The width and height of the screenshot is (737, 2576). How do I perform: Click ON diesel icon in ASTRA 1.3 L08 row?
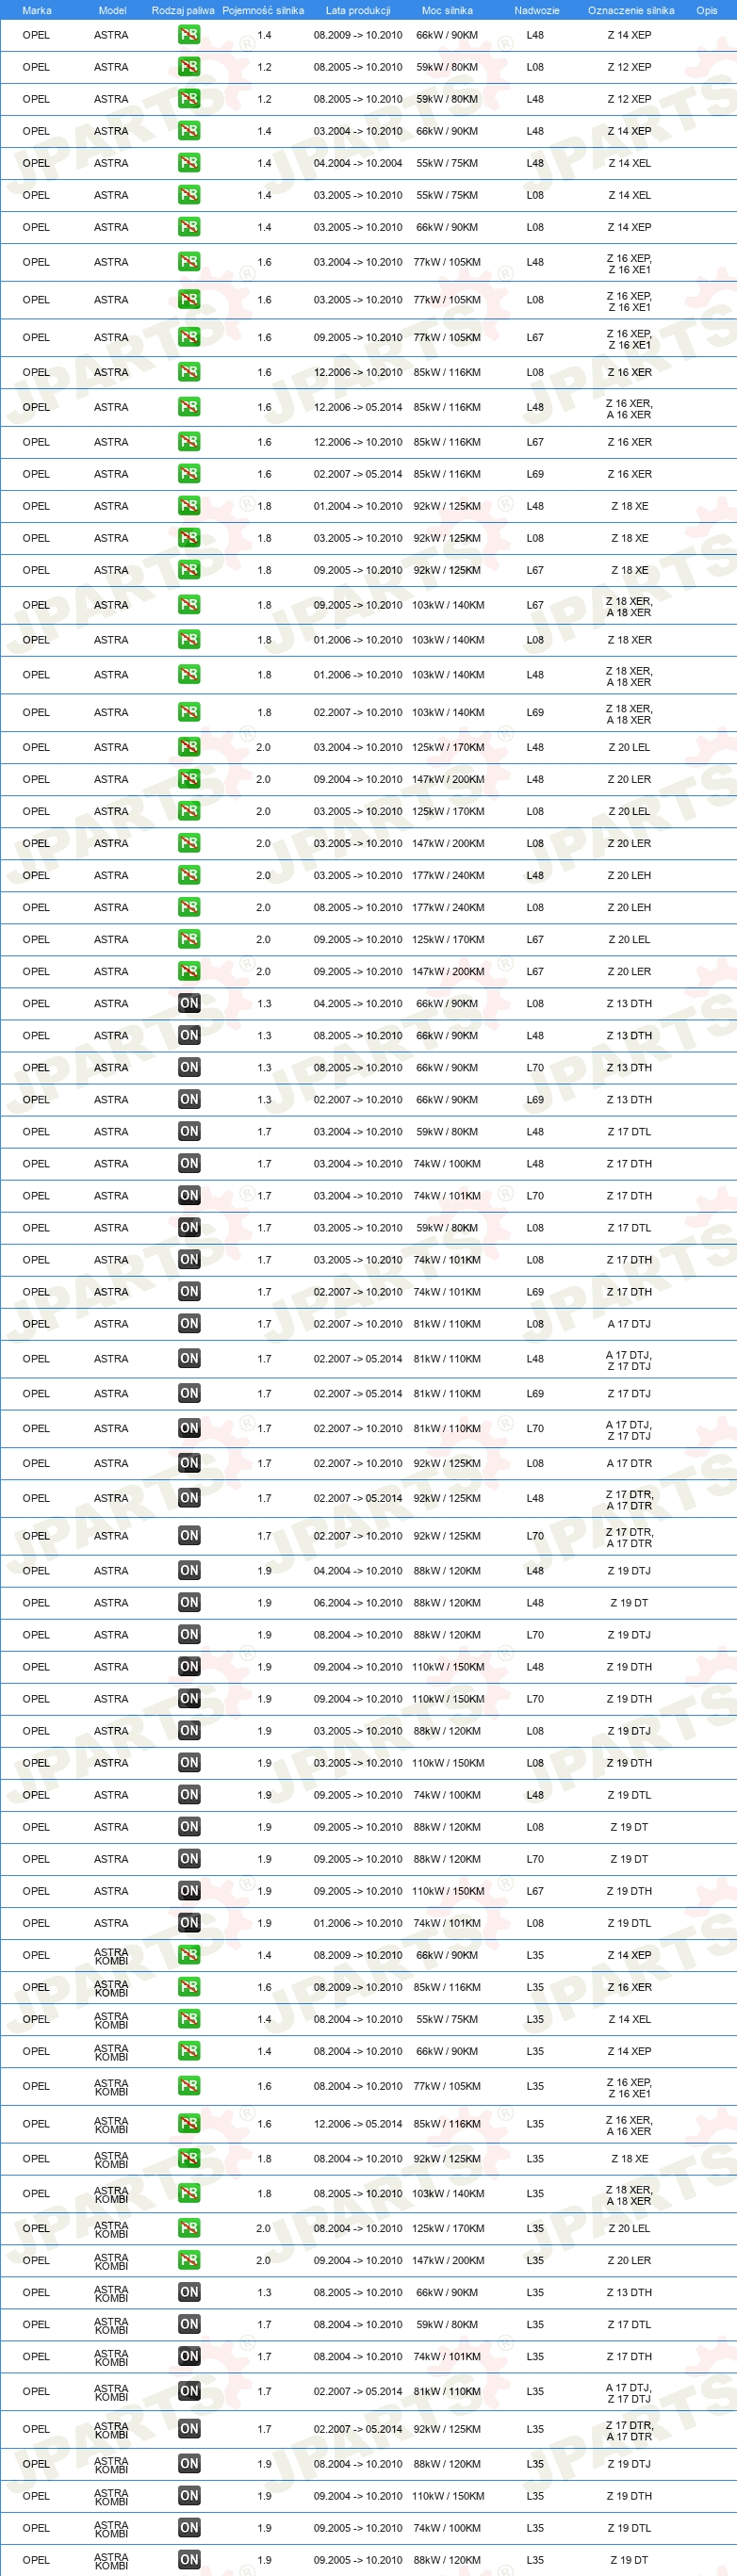188,1003
